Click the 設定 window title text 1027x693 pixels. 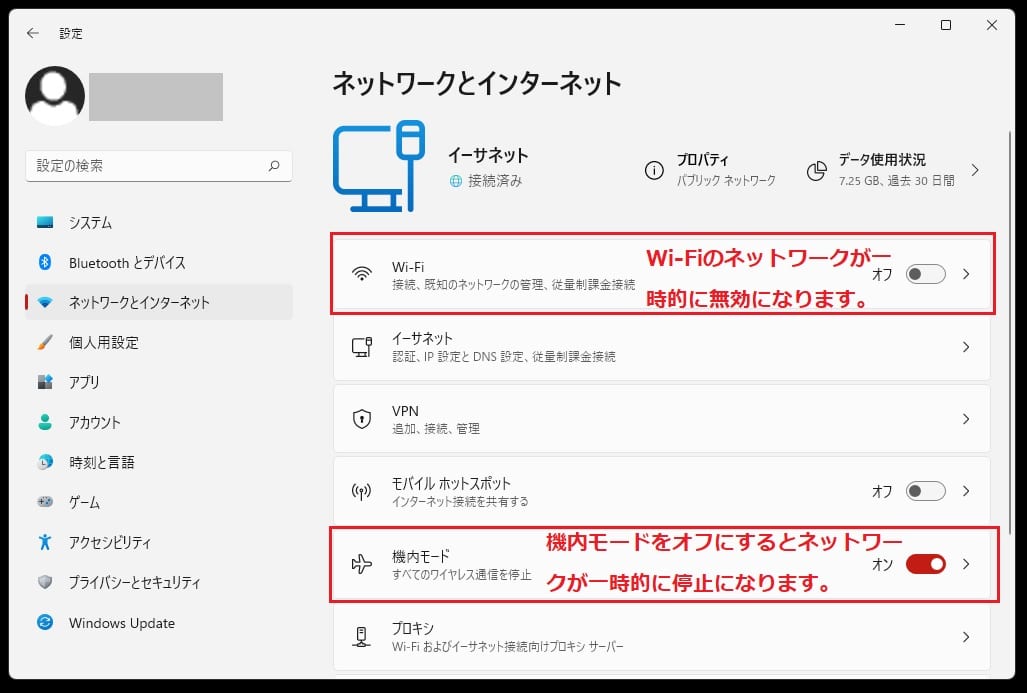[71, 33]
